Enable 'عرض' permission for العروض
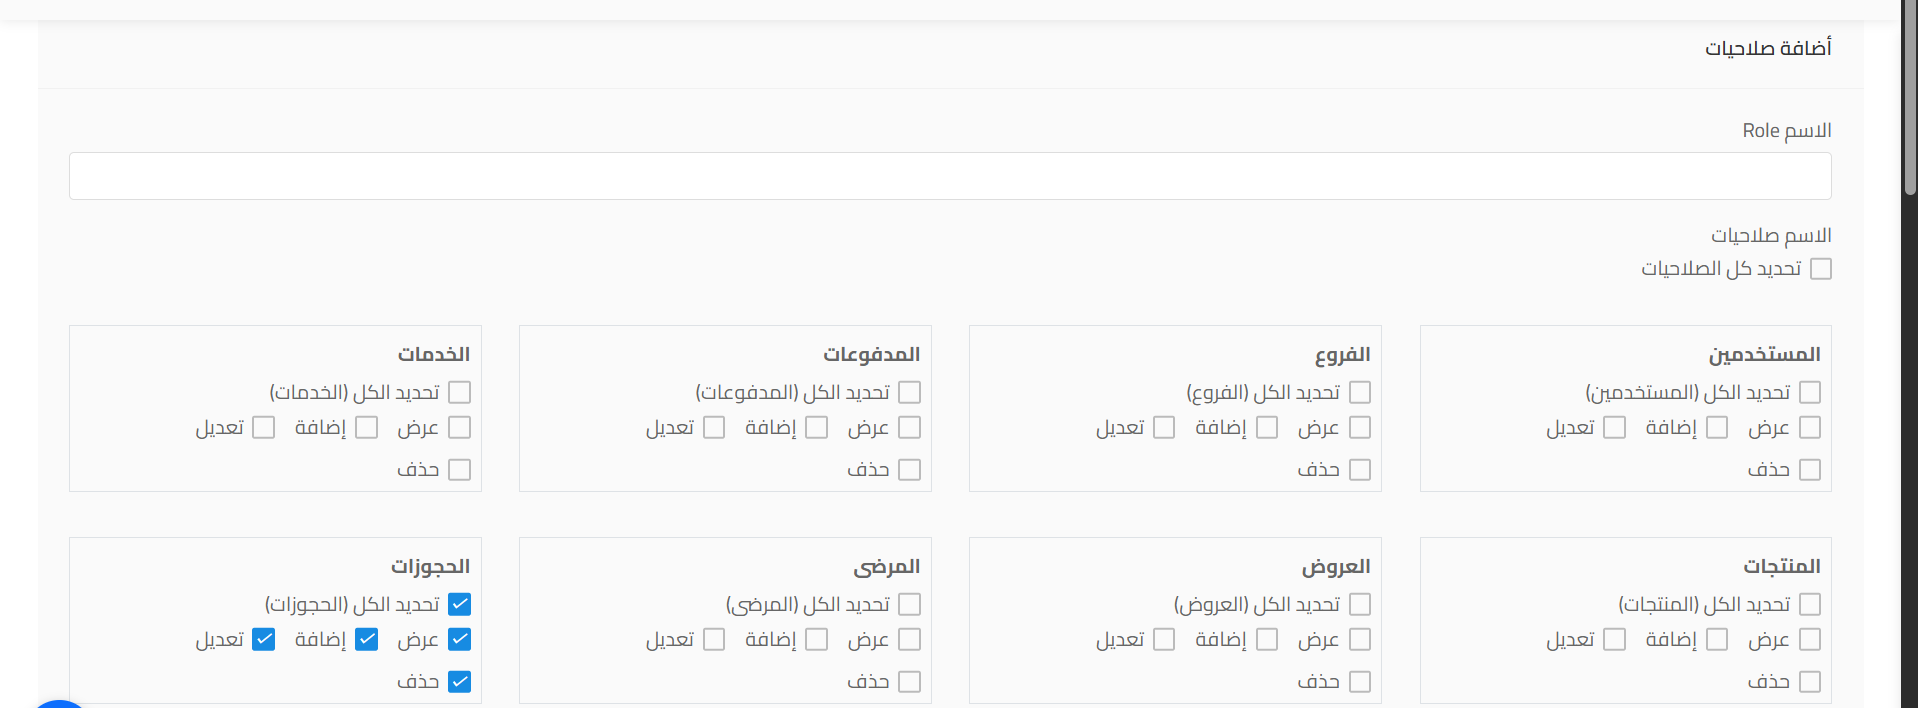The width and height of the screenshot is (1918, 708). (x=1360, y=639)
